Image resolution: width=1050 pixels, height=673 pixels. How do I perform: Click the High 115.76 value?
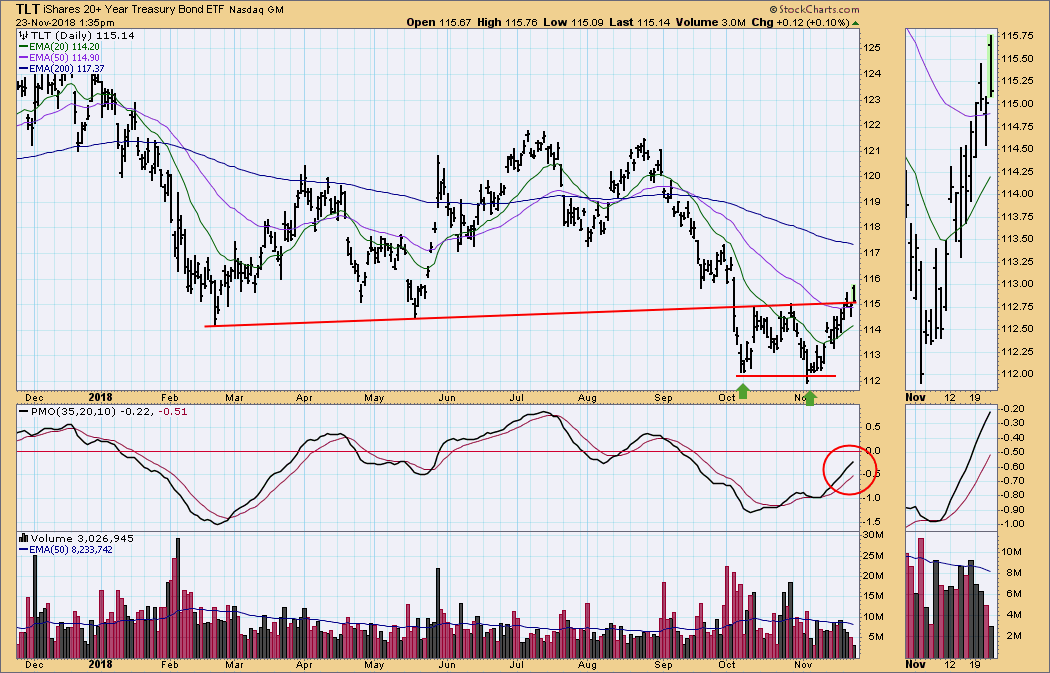(x=507, y=22)
